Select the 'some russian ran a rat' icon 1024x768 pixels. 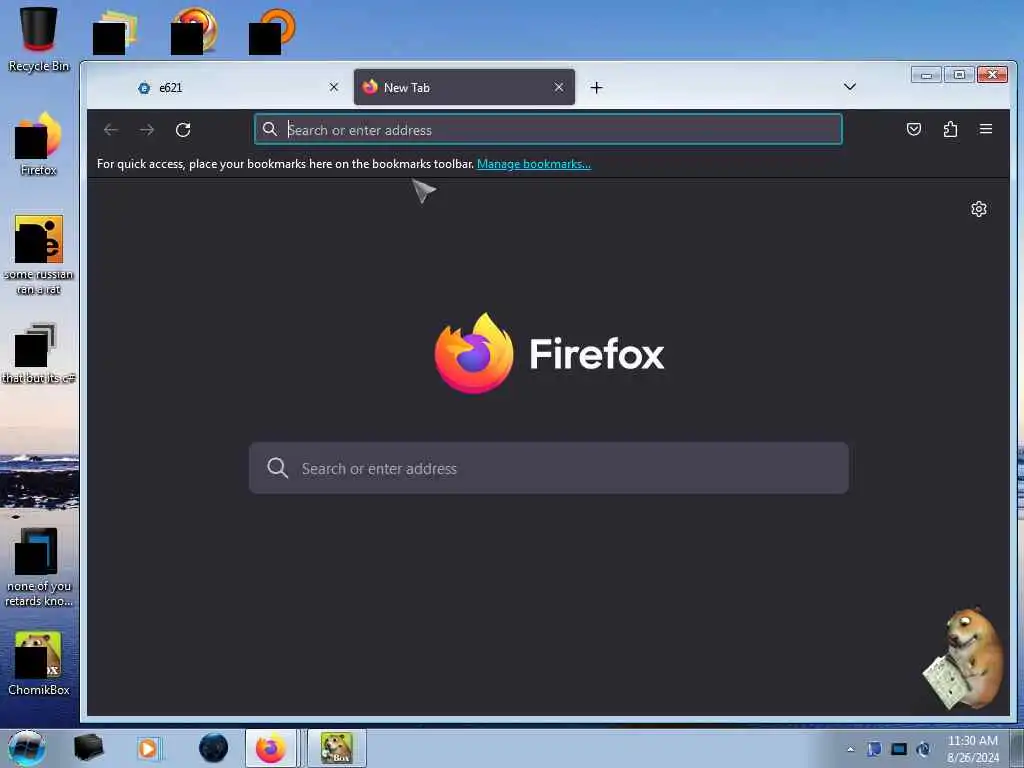(39, 255)
